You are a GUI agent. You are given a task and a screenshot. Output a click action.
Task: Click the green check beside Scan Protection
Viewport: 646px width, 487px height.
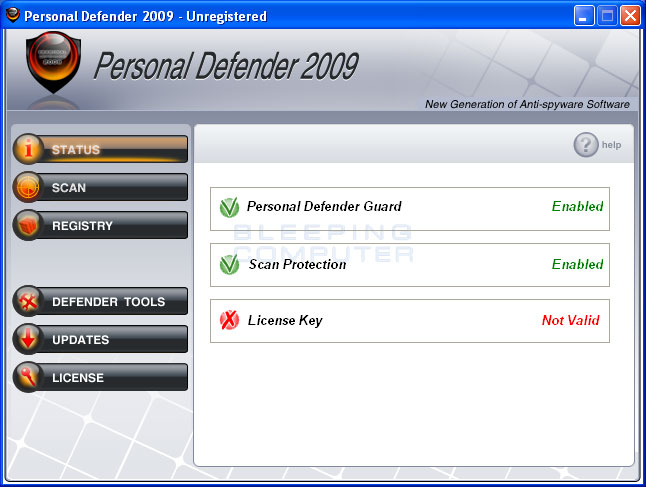pos(229,265)
